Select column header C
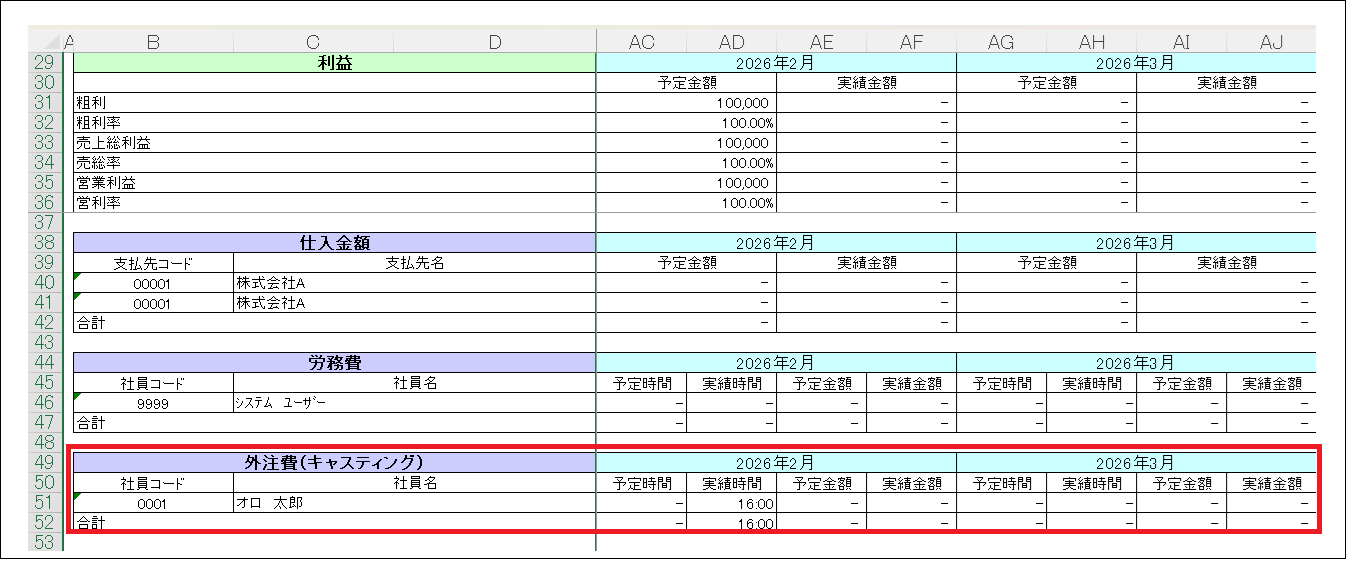 (x=313, y=41)
